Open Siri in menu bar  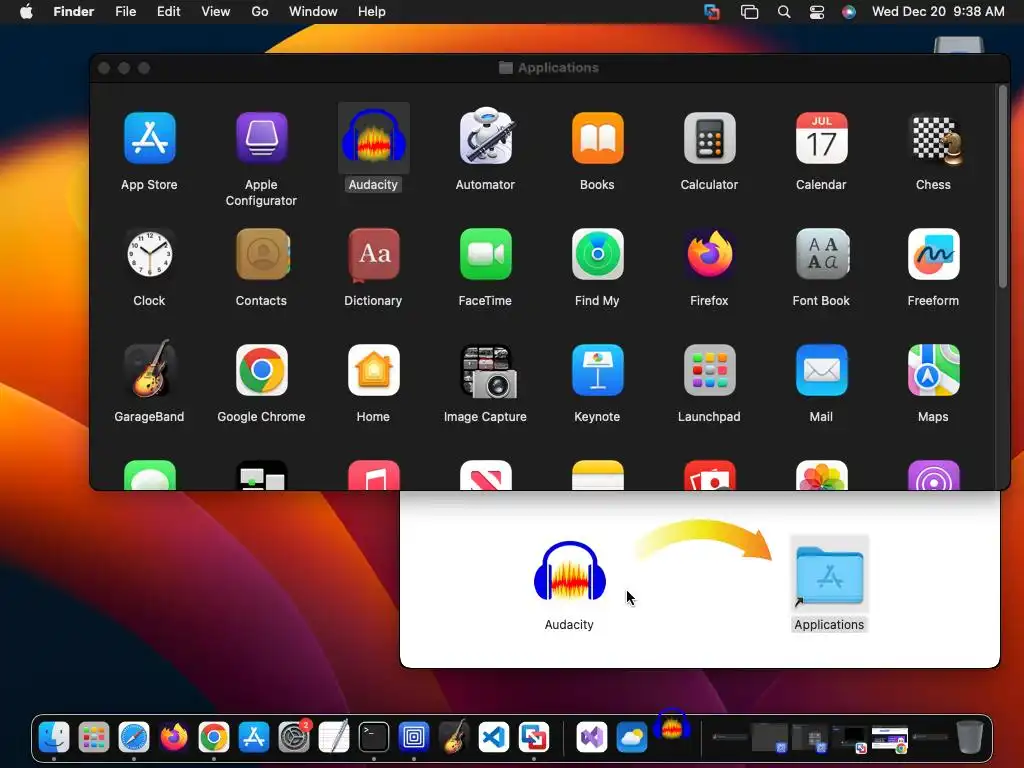[x=848, y=12]
